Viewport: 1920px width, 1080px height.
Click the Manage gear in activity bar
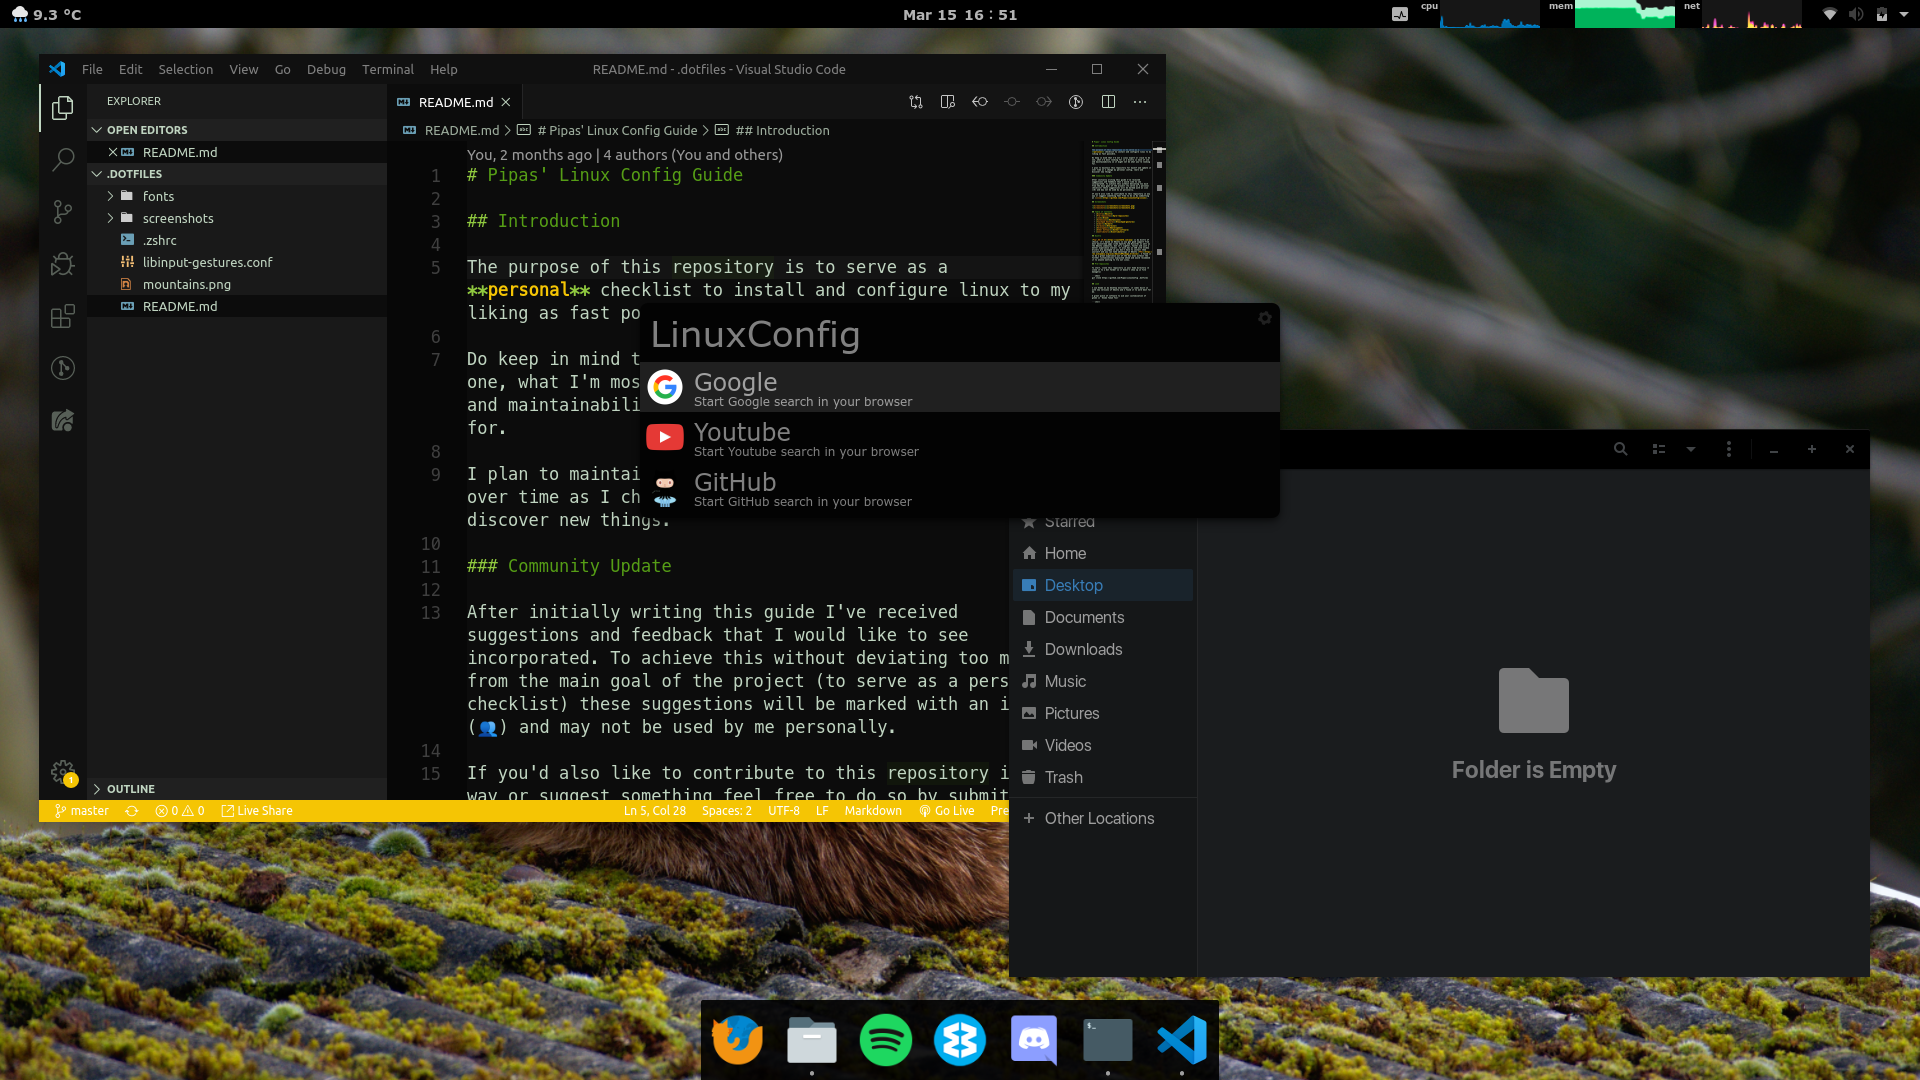point(63,772)
